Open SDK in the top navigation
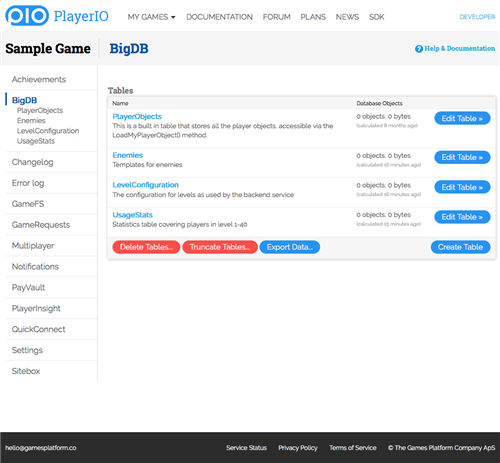500x463 pixels. pyautogui.click(x=377, y=17)
